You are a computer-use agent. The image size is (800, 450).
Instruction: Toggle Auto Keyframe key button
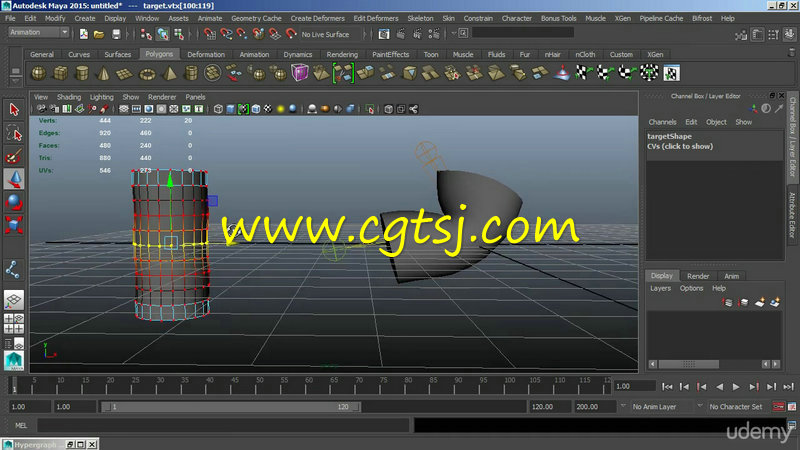click(x=779, y=407)
